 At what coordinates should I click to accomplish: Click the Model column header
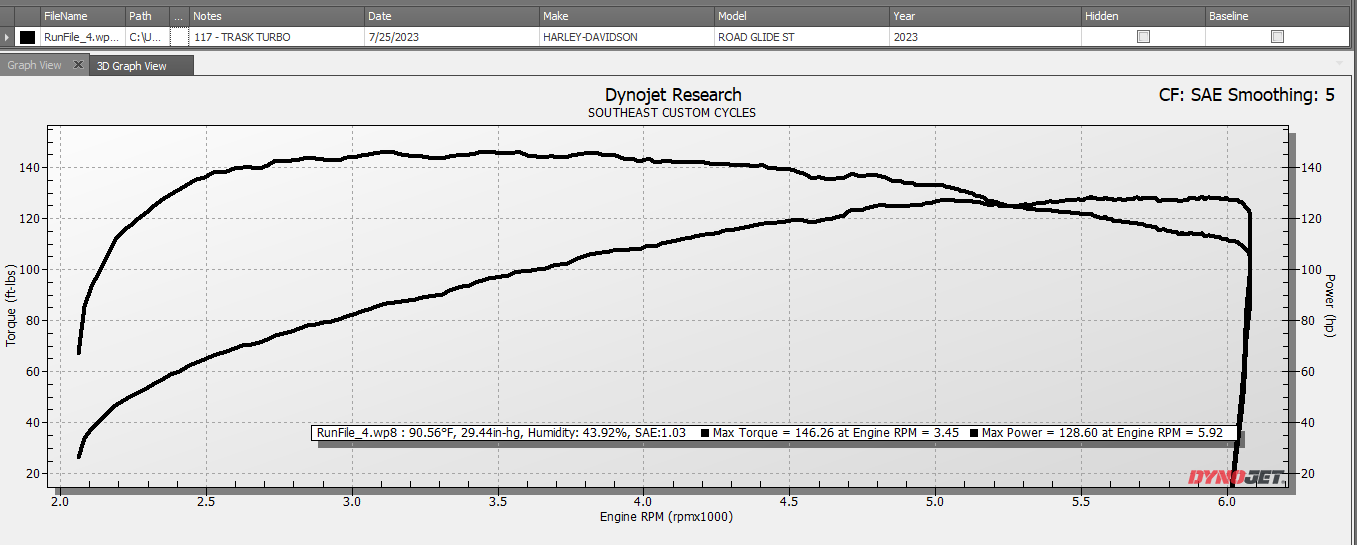[x=802, y=17]
